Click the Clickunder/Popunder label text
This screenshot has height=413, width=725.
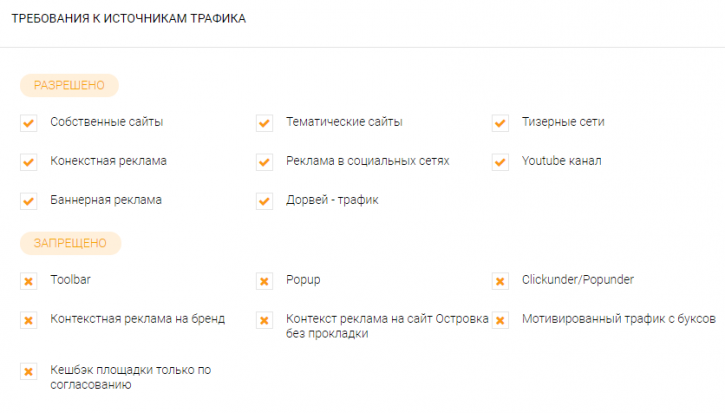coord(578,280)
